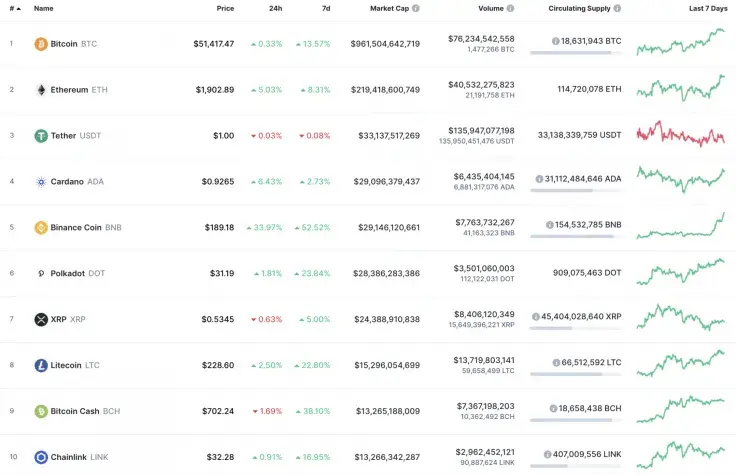Open Binance Coin's 7-day sparkline chart
Screen dimensions: 736x475
[681, 226]
